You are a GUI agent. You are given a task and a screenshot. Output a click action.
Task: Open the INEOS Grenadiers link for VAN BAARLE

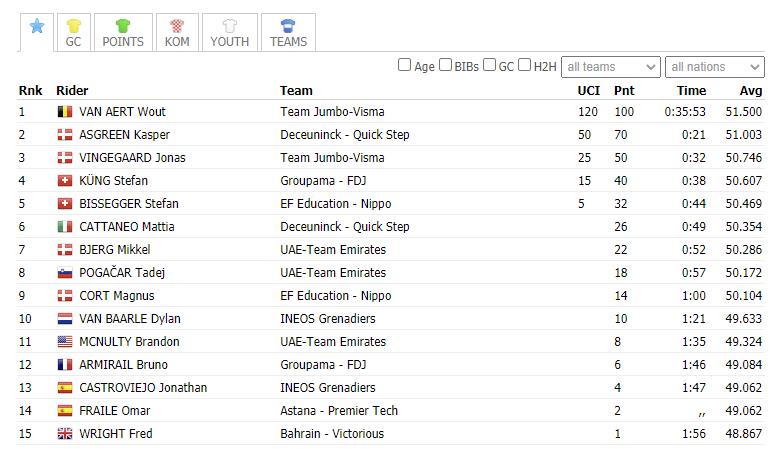click(x=328, y=319)
